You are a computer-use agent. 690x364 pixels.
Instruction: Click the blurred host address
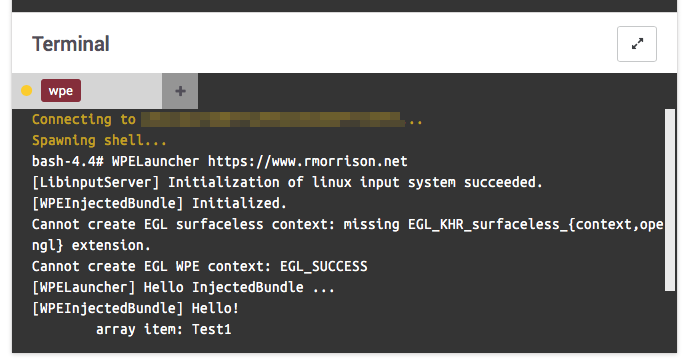(273, 119)
